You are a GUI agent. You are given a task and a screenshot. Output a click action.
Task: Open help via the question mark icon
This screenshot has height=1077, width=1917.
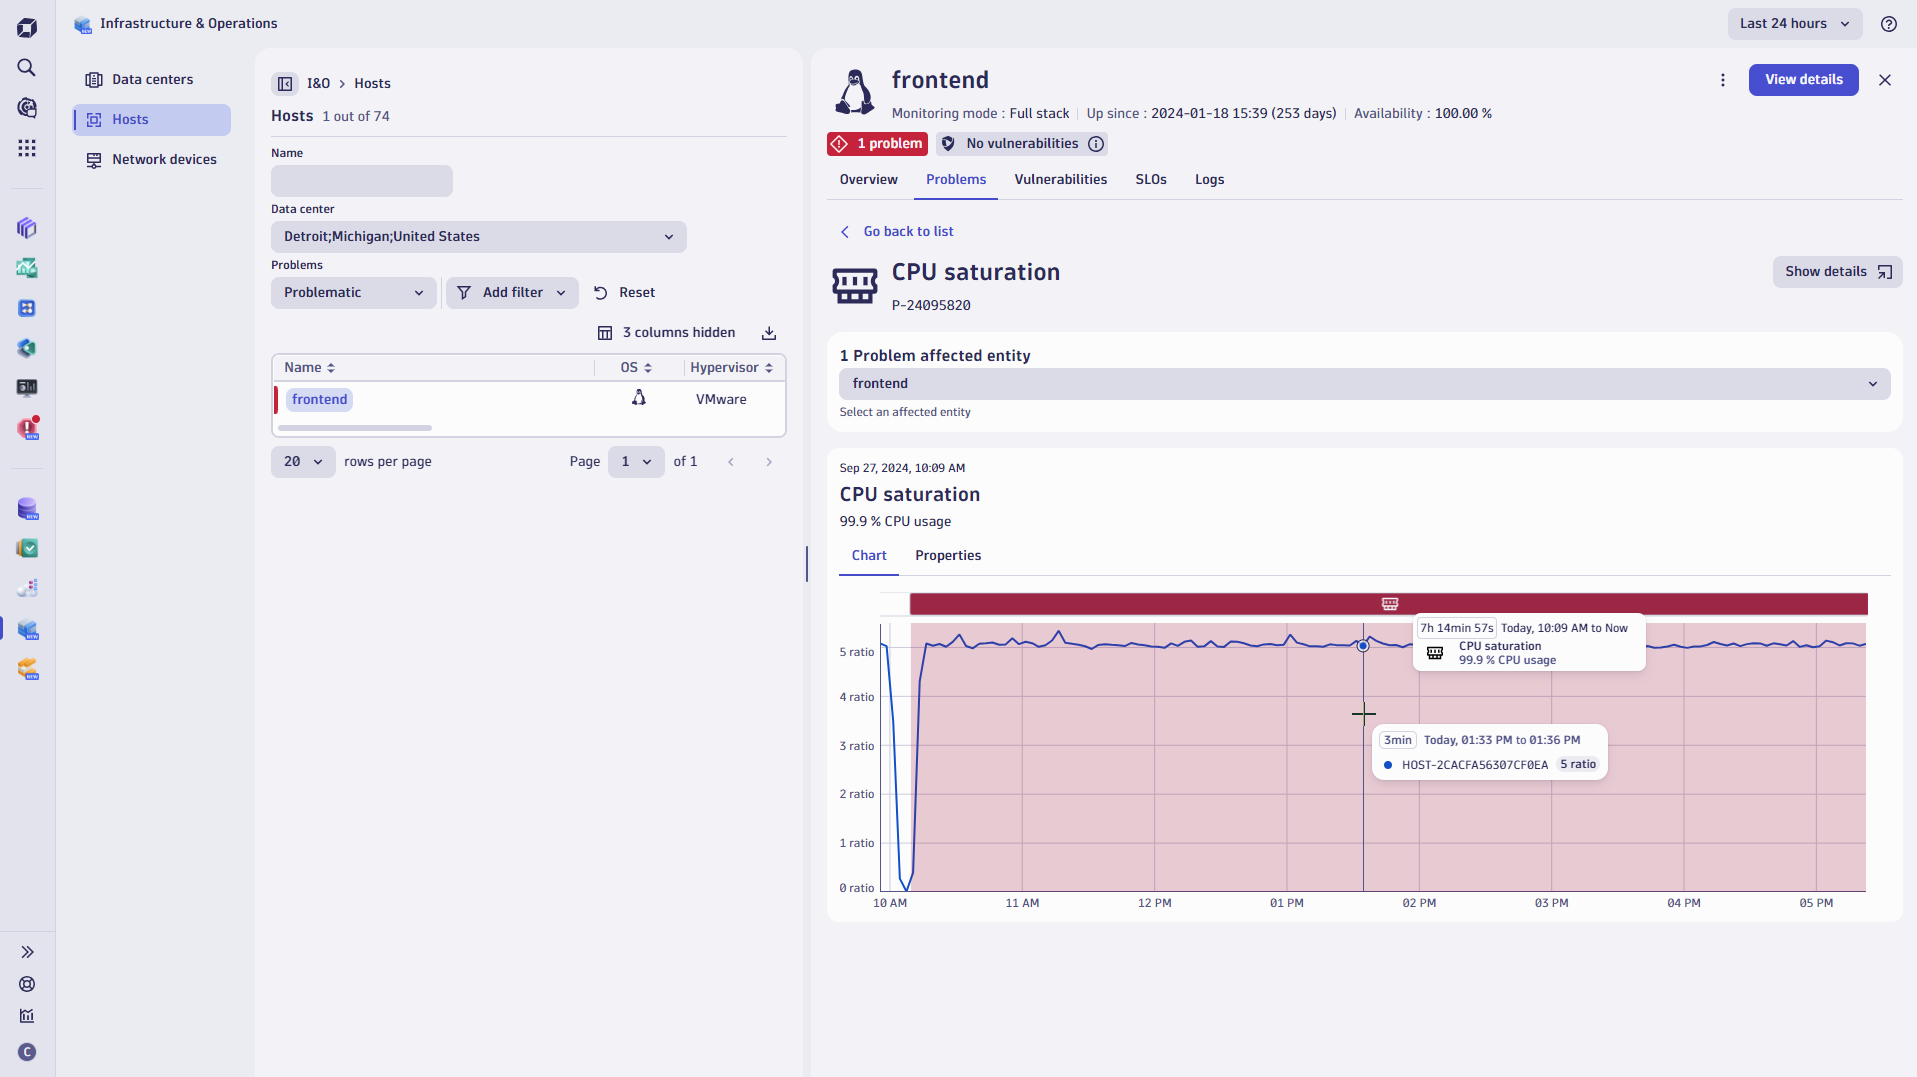click(x=1889, y=23)
